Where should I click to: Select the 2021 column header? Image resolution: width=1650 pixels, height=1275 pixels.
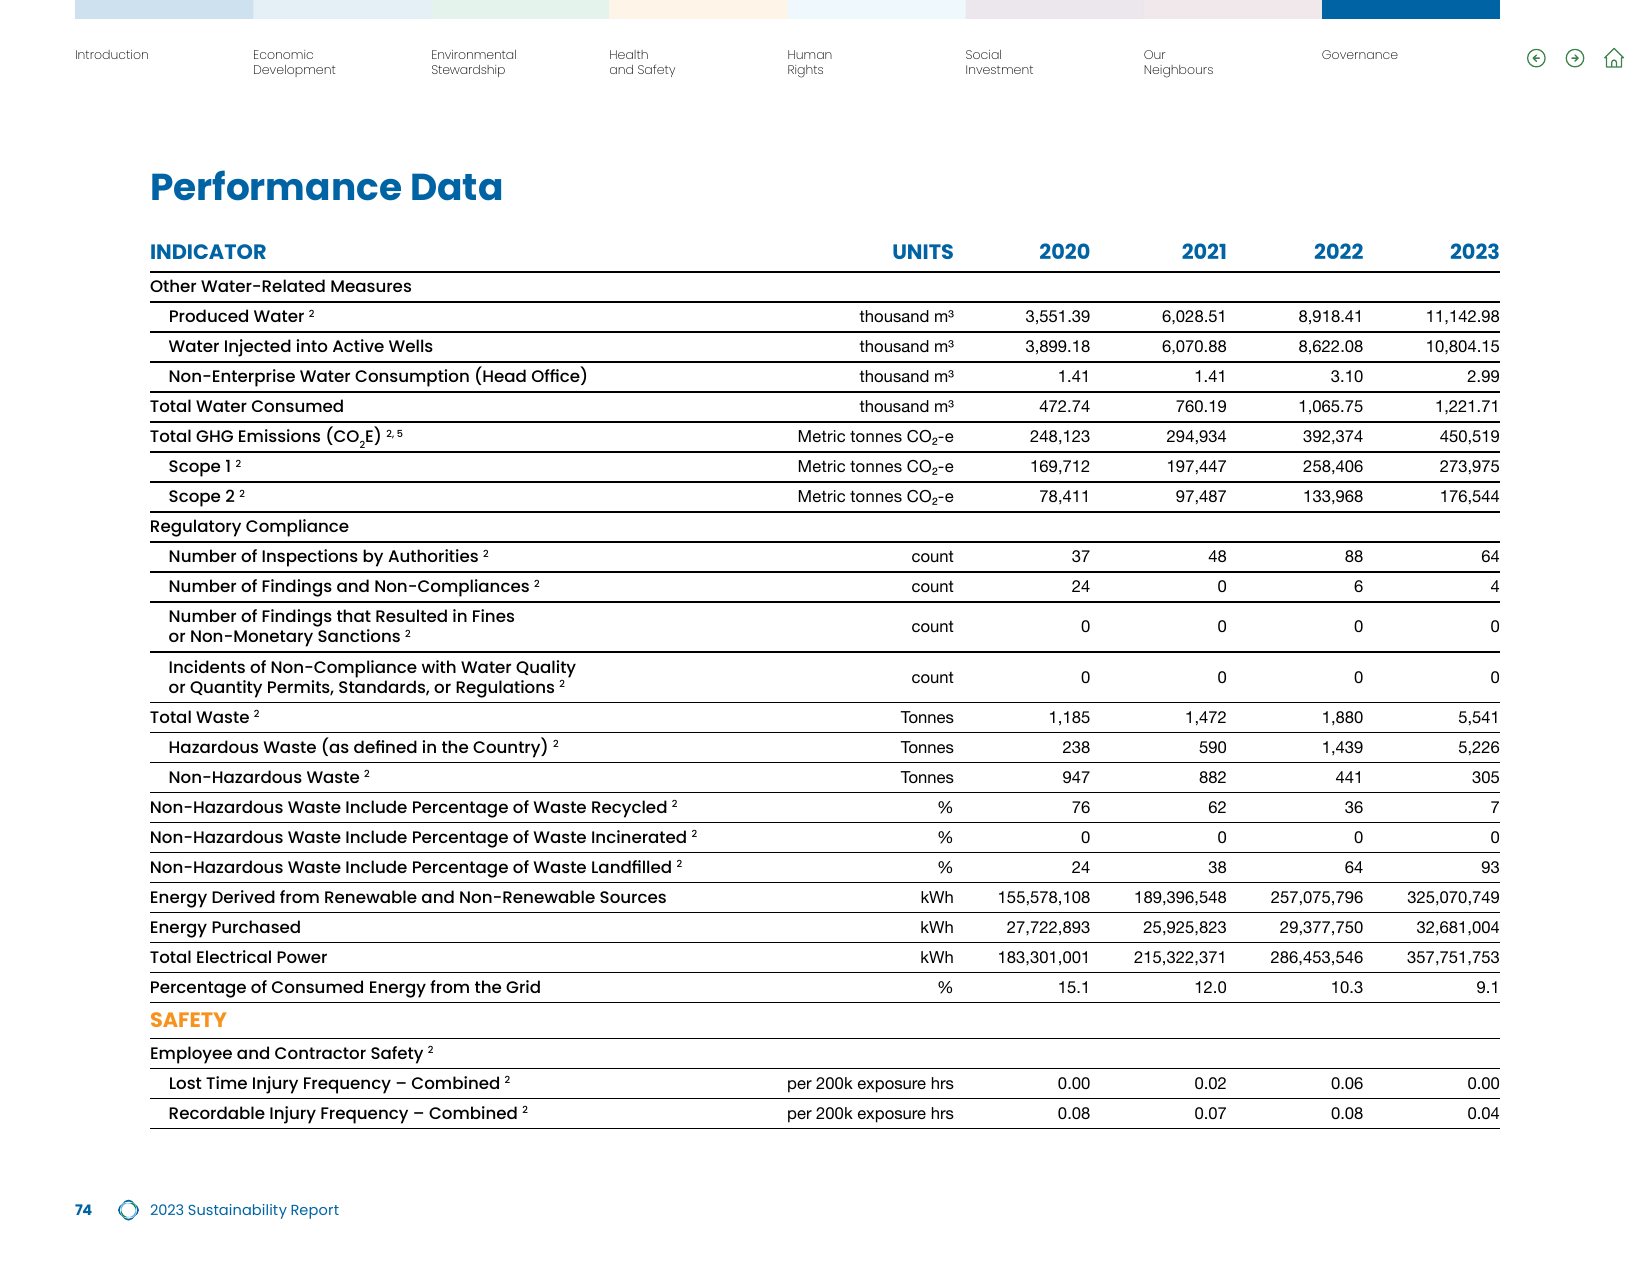(x=1204, y=252)
